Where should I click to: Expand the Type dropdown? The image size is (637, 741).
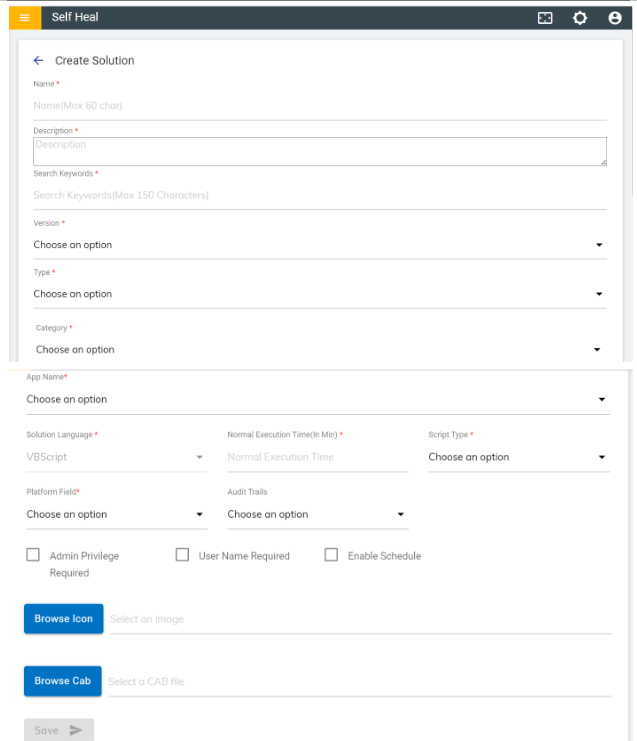[318, 294]
